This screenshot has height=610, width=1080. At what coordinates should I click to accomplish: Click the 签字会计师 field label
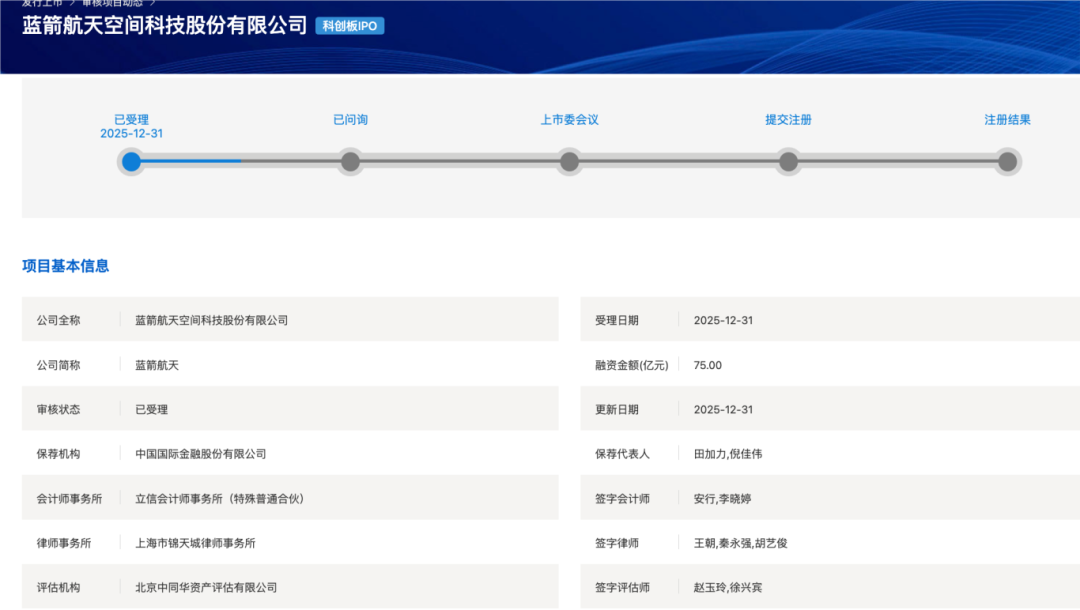tap(623, 498)
